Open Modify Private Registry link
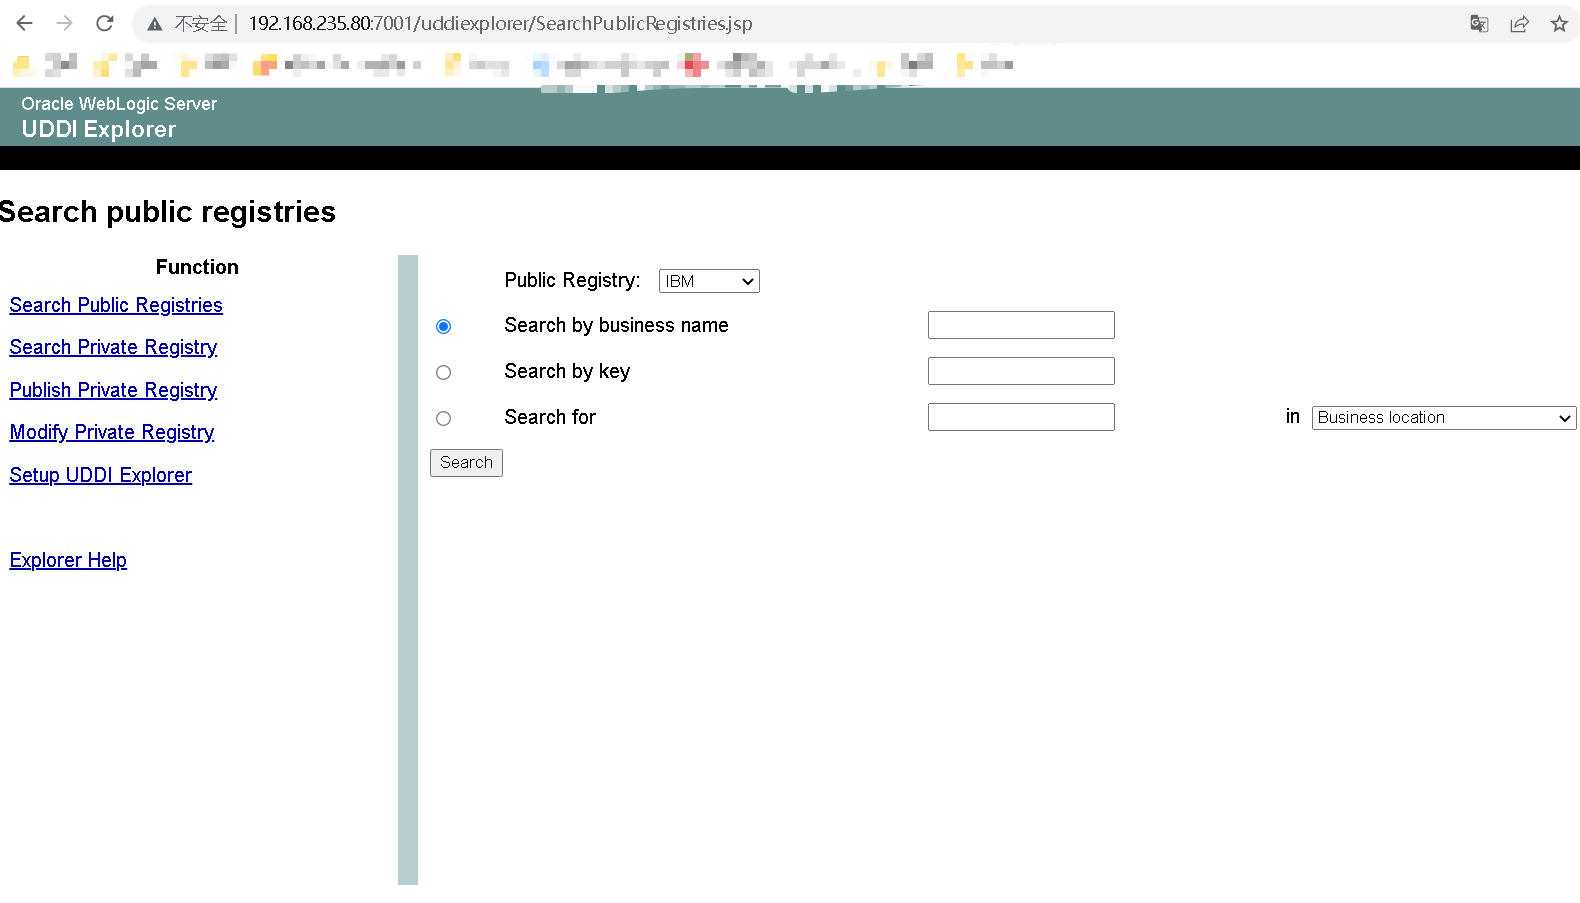The image size is (1580, 903). [x=112, y=432]
